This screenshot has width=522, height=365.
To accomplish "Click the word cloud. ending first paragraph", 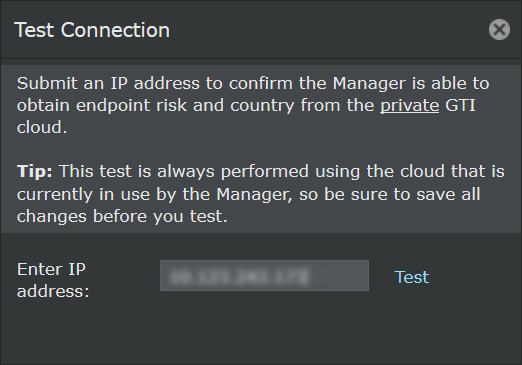I will point(42,127).
